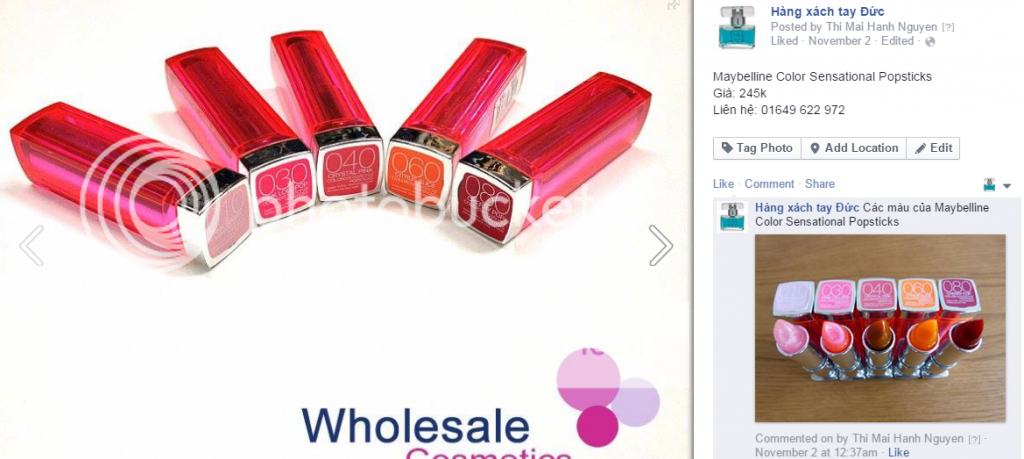Go to the next photo arrow

660,245
